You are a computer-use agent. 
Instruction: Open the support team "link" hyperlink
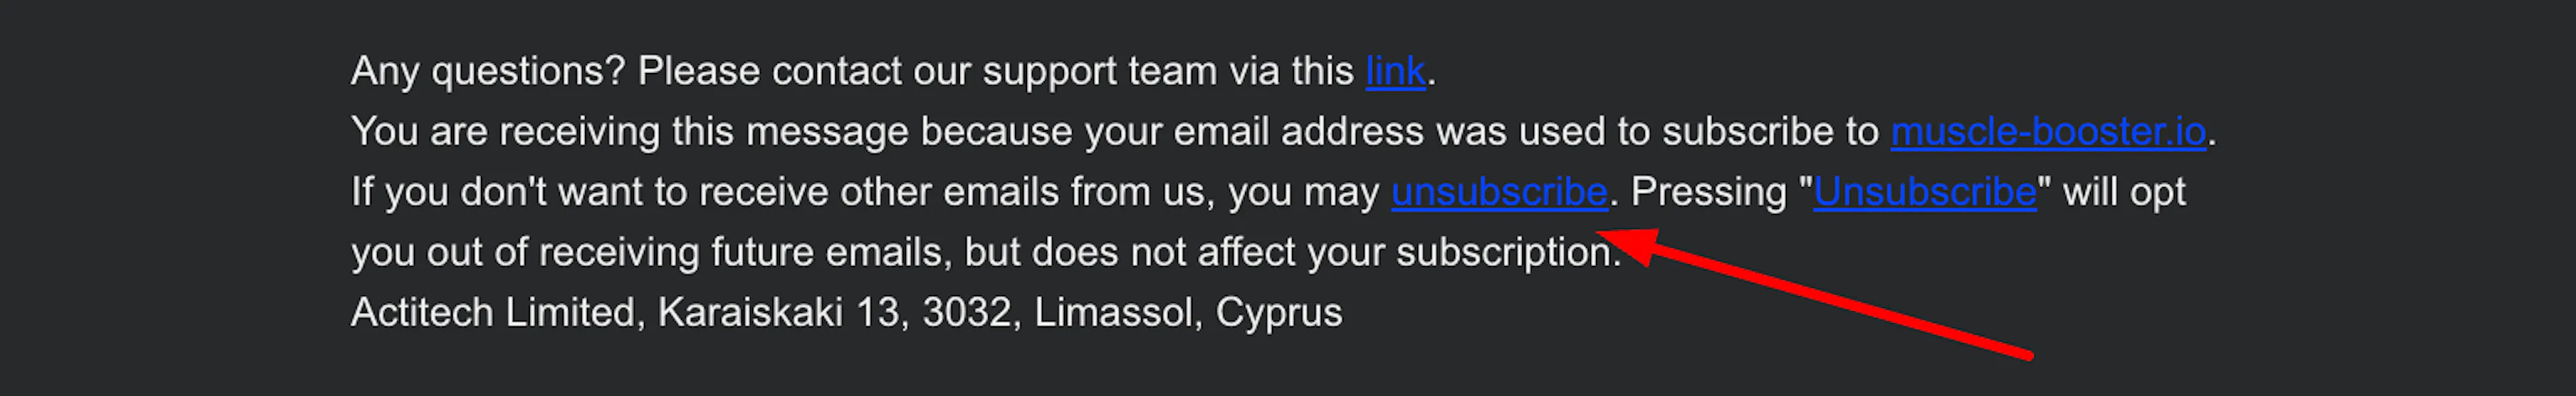click(x=1395, y=72)
